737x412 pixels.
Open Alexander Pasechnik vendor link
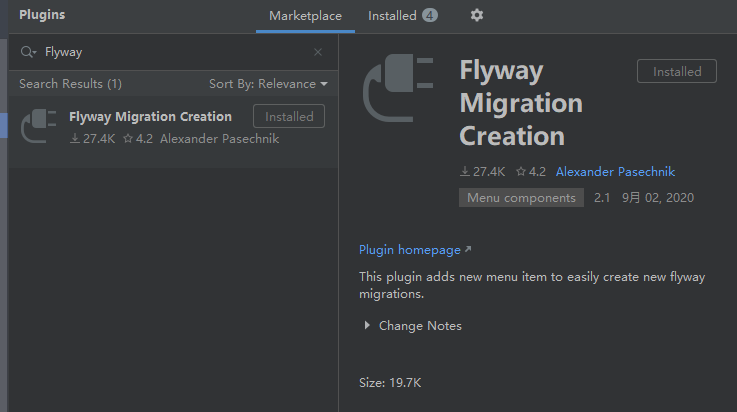pyautogui.click(x=615, y=172)
